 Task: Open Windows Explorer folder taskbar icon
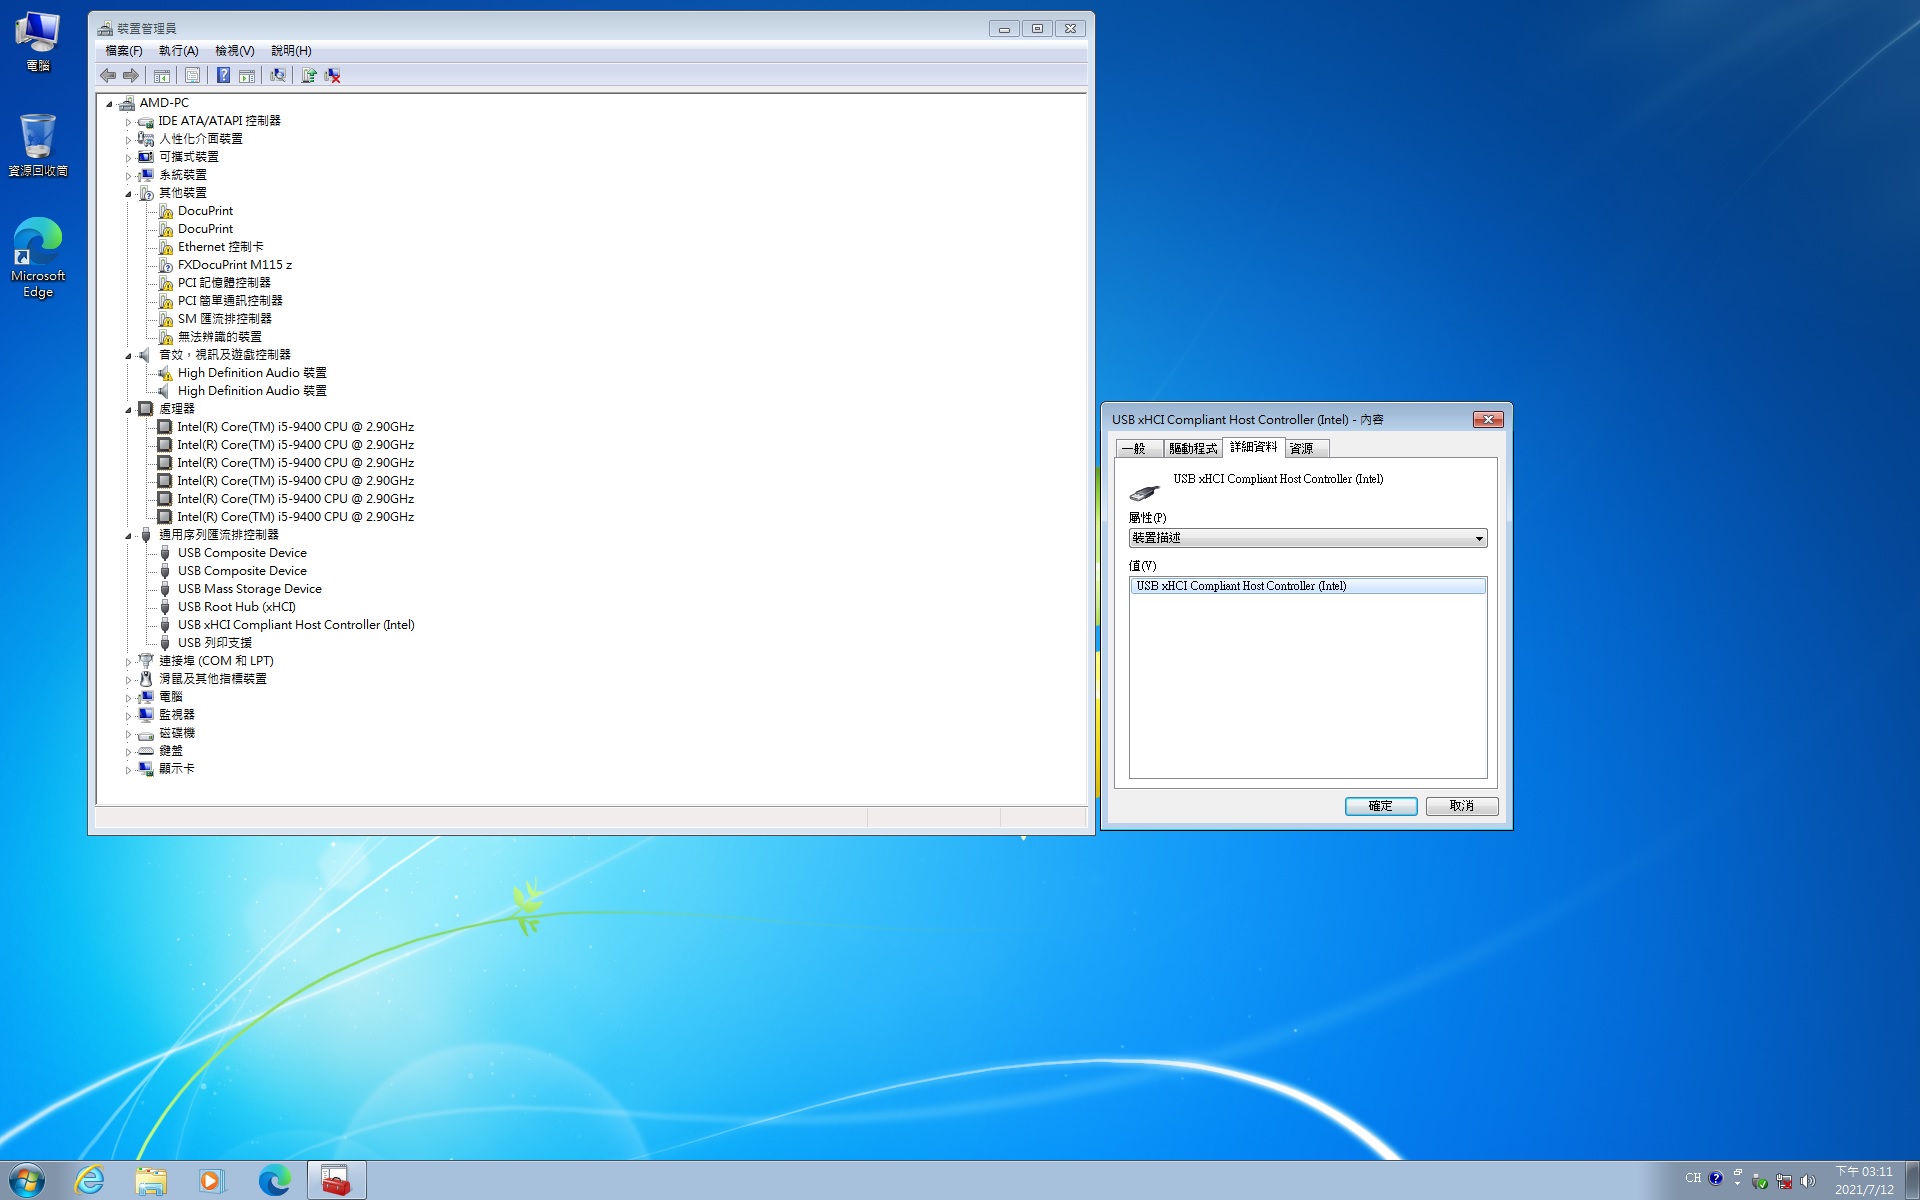[151, 1180]
